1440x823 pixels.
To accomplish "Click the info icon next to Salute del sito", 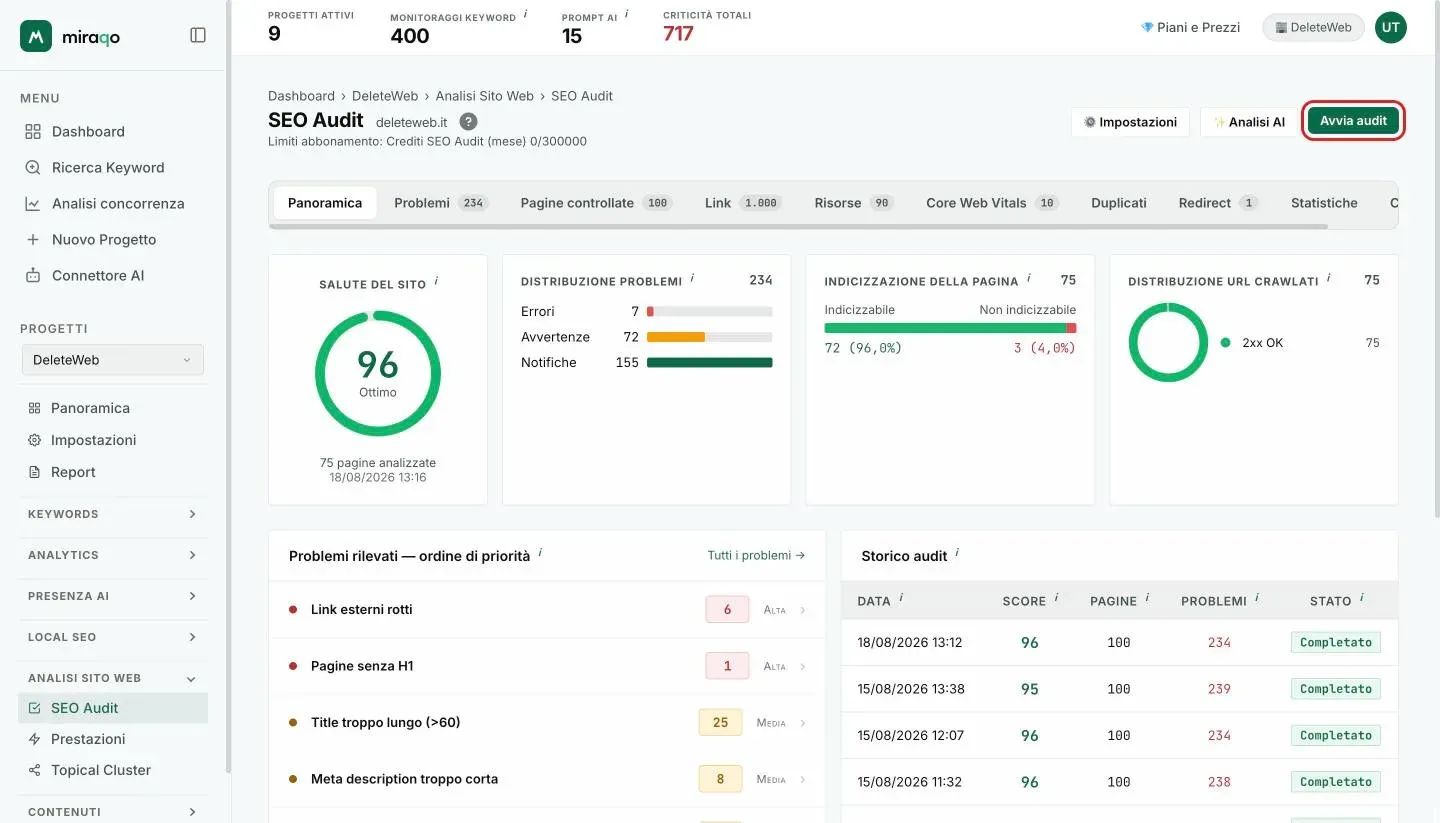I will (436, 282).
